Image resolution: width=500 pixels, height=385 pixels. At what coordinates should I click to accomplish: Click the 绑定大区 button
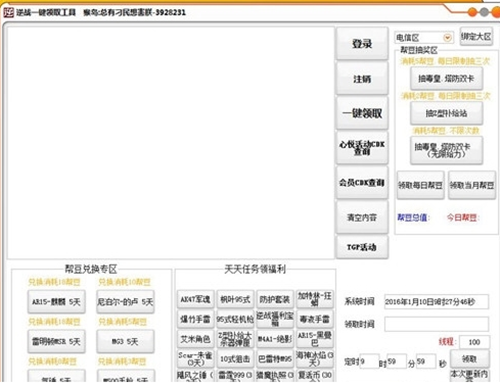click(x=476, y=37)
